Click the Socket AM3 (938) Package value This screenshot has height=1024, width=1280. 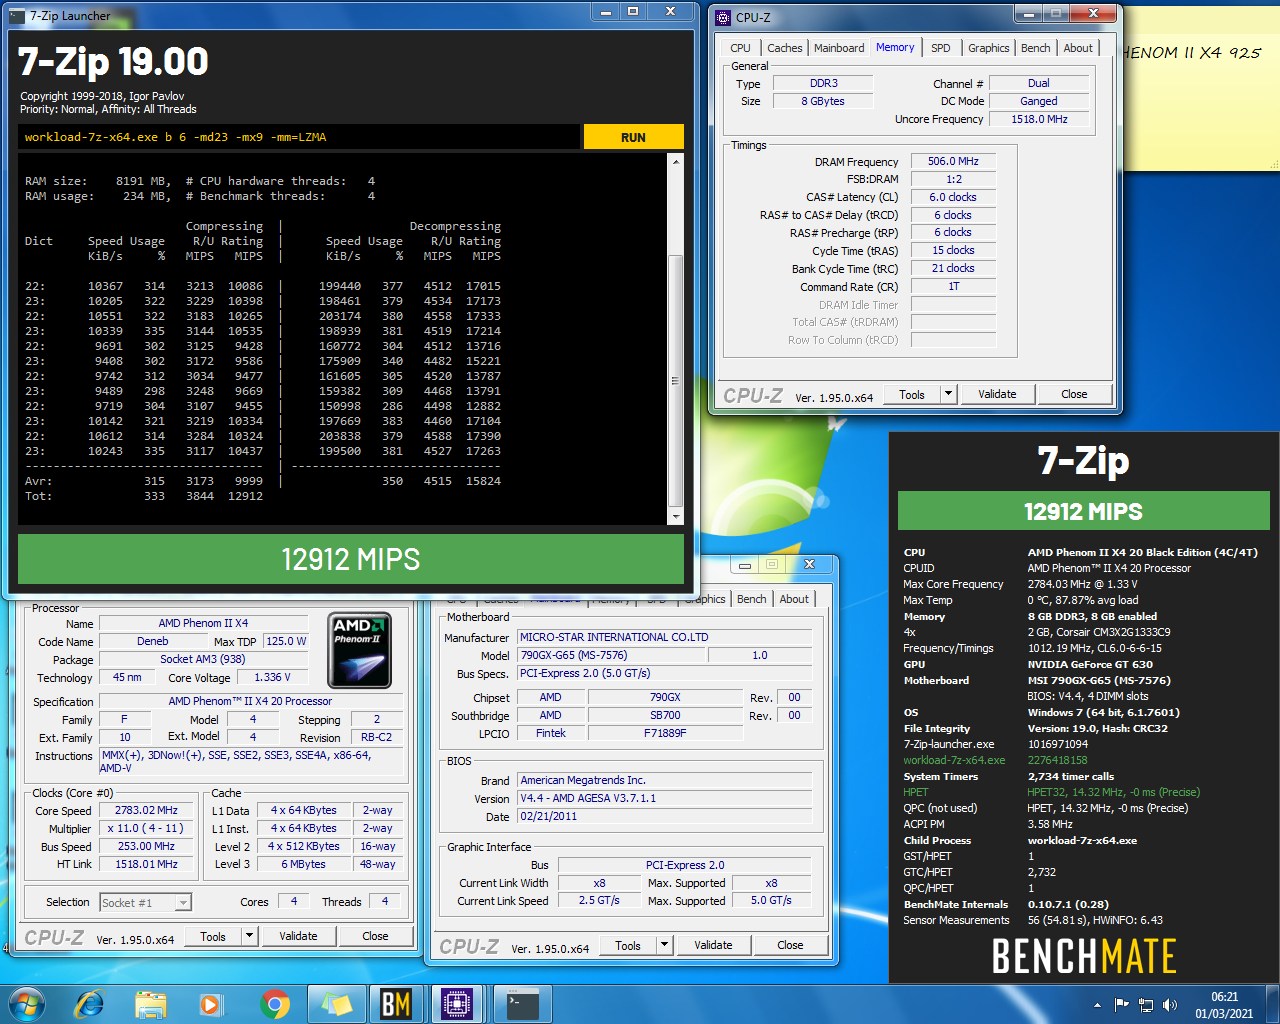point(203,659)
